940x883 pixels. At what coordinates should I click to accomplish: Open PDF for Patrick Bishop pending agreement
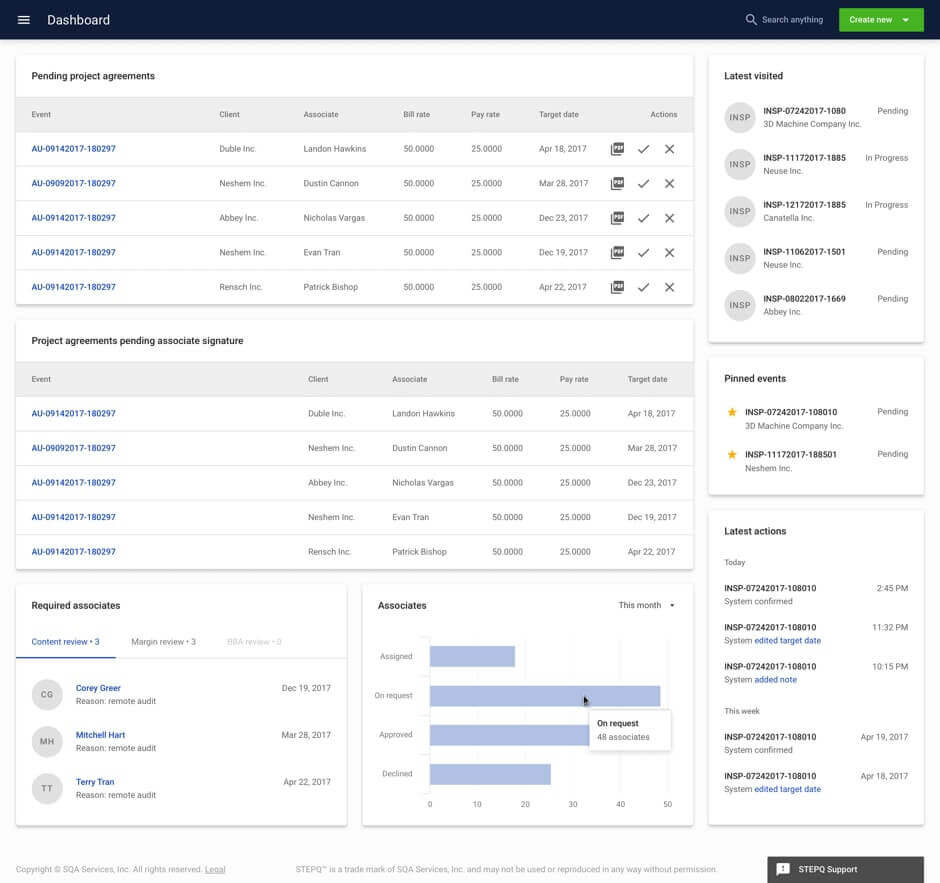tap(617, 287)
